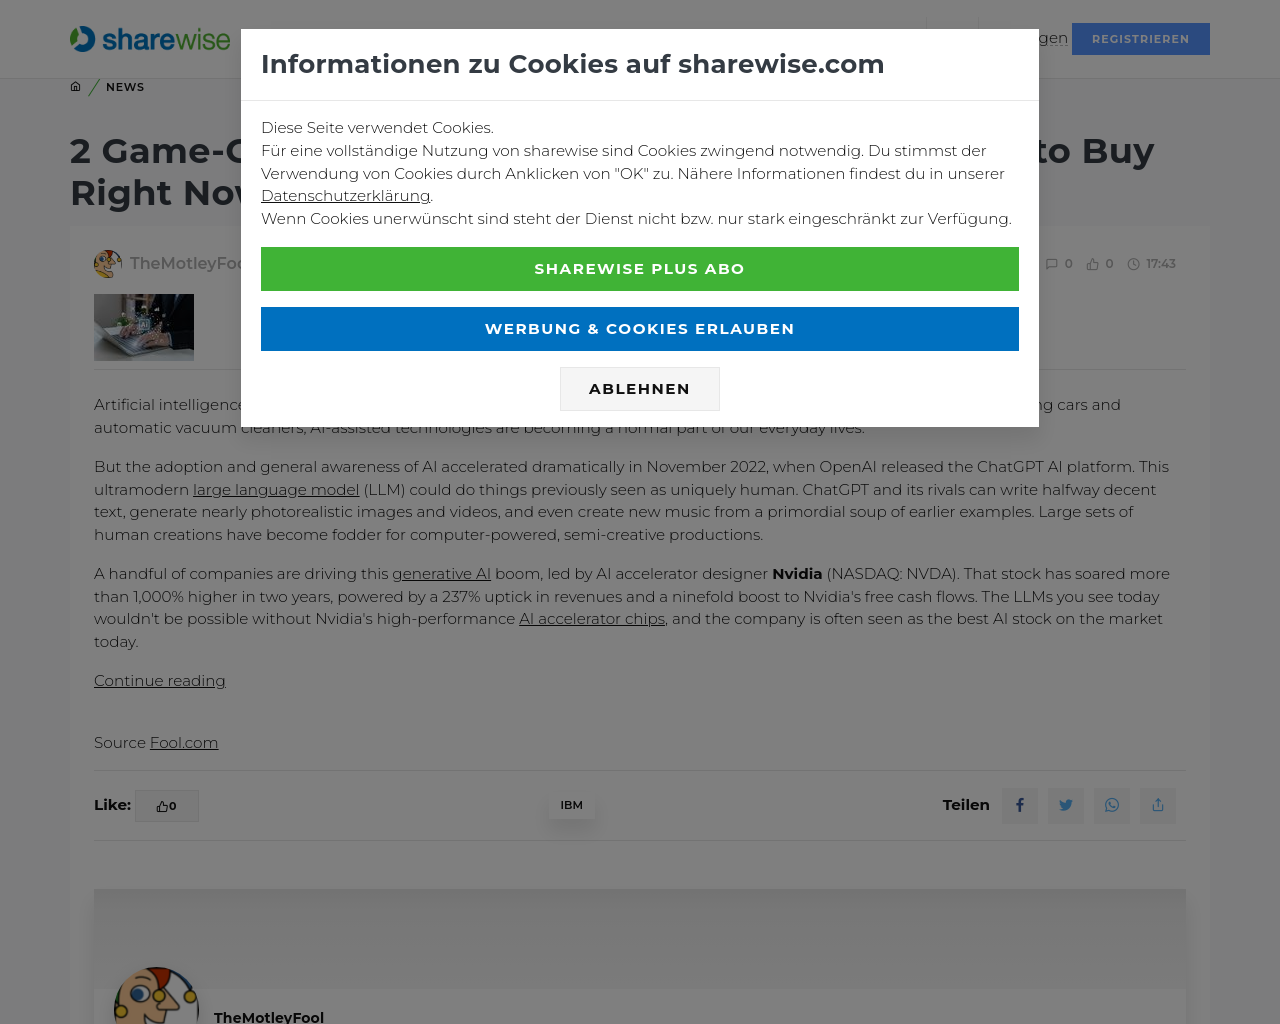This screenshot has height=1024, width=1280.
Task: Click the thumbs-up count near the timestamp
Action: point(1100,264)
